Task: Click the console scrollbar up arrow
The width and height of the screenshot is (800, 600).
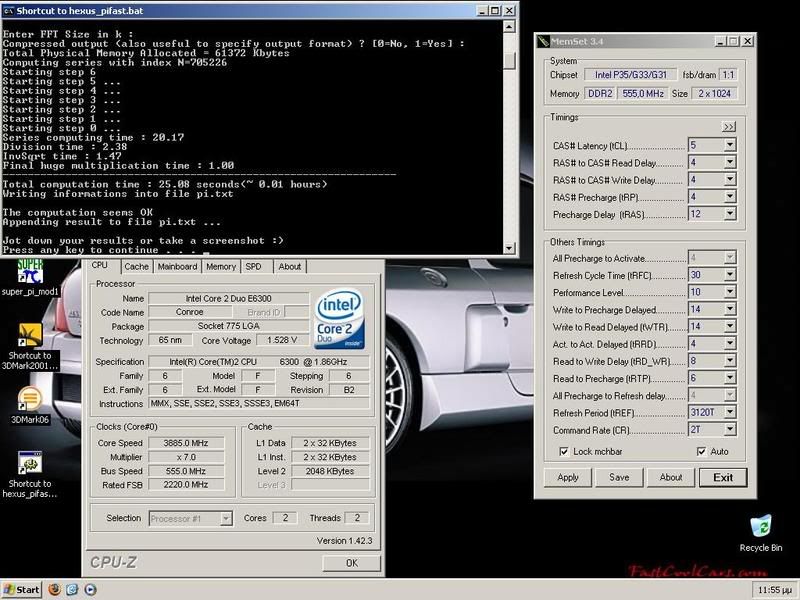Action: [509, 27]
